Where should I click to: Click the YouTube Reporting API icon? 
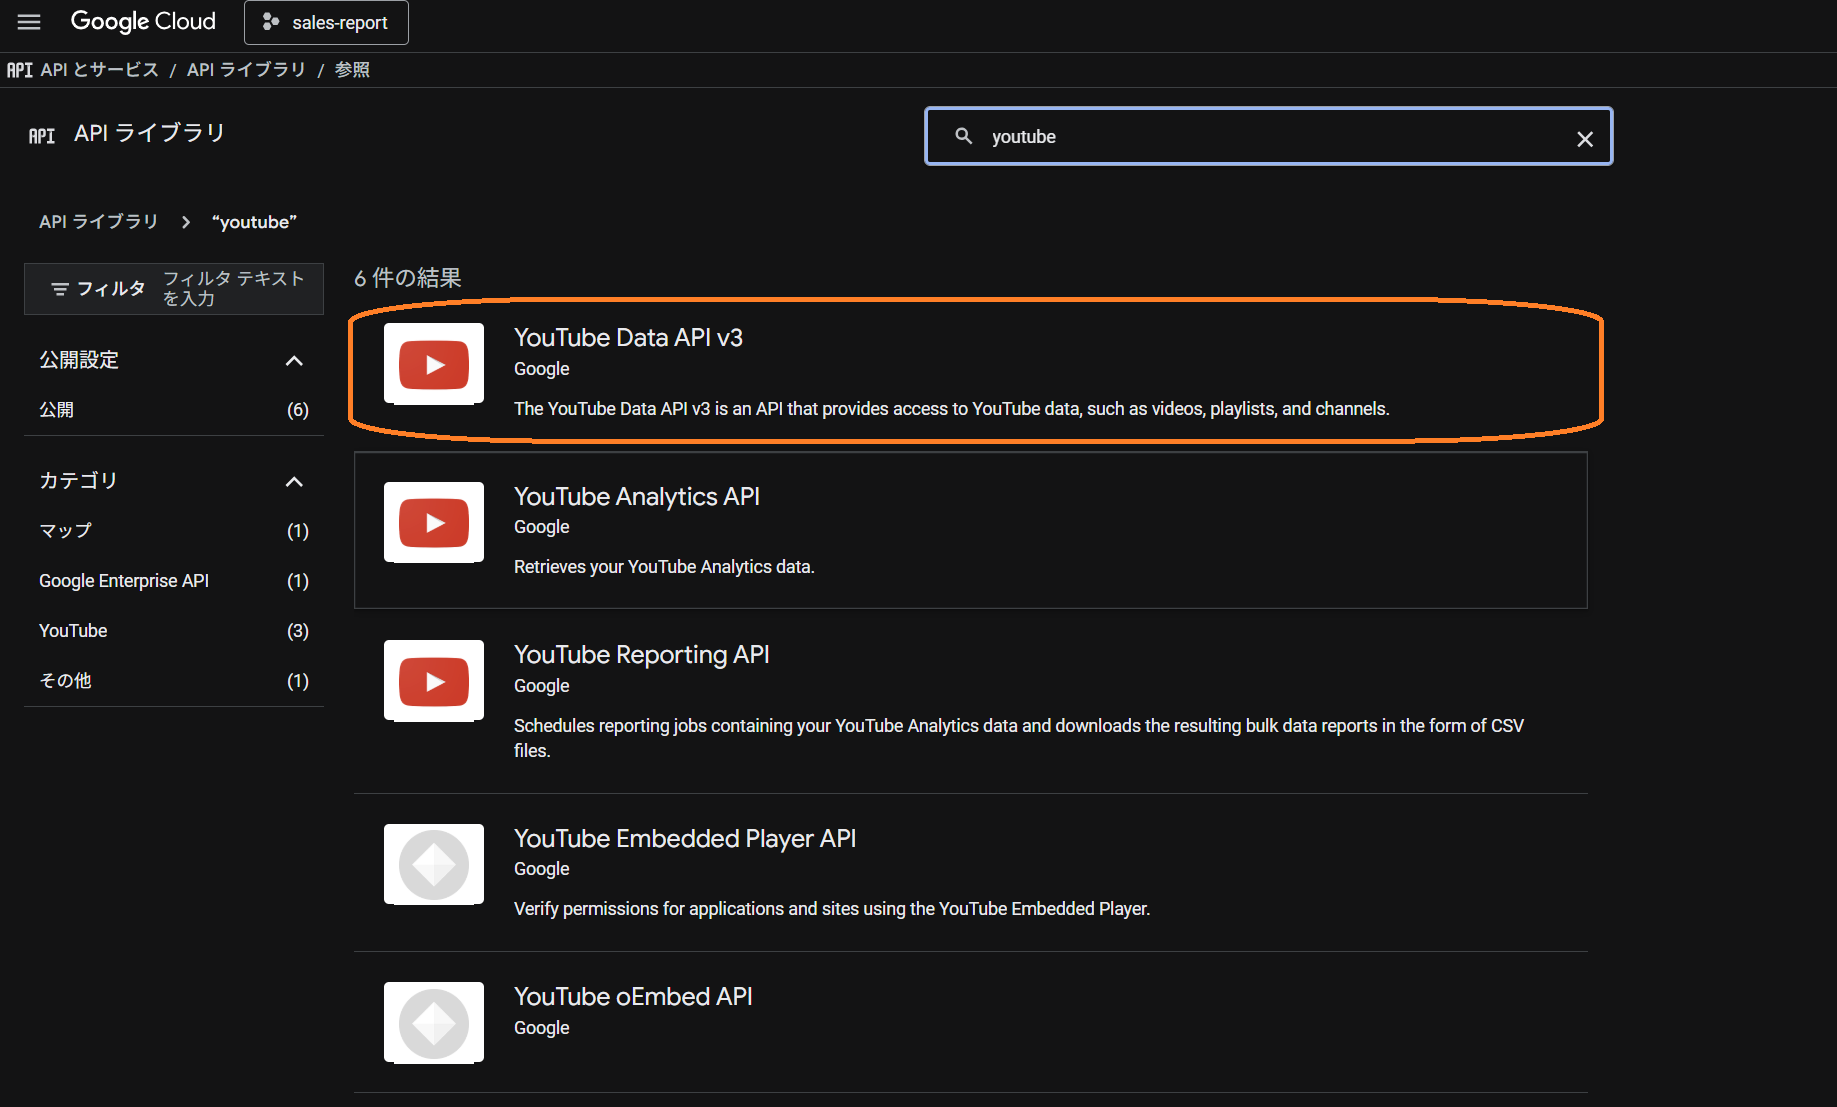click(433, 681)
